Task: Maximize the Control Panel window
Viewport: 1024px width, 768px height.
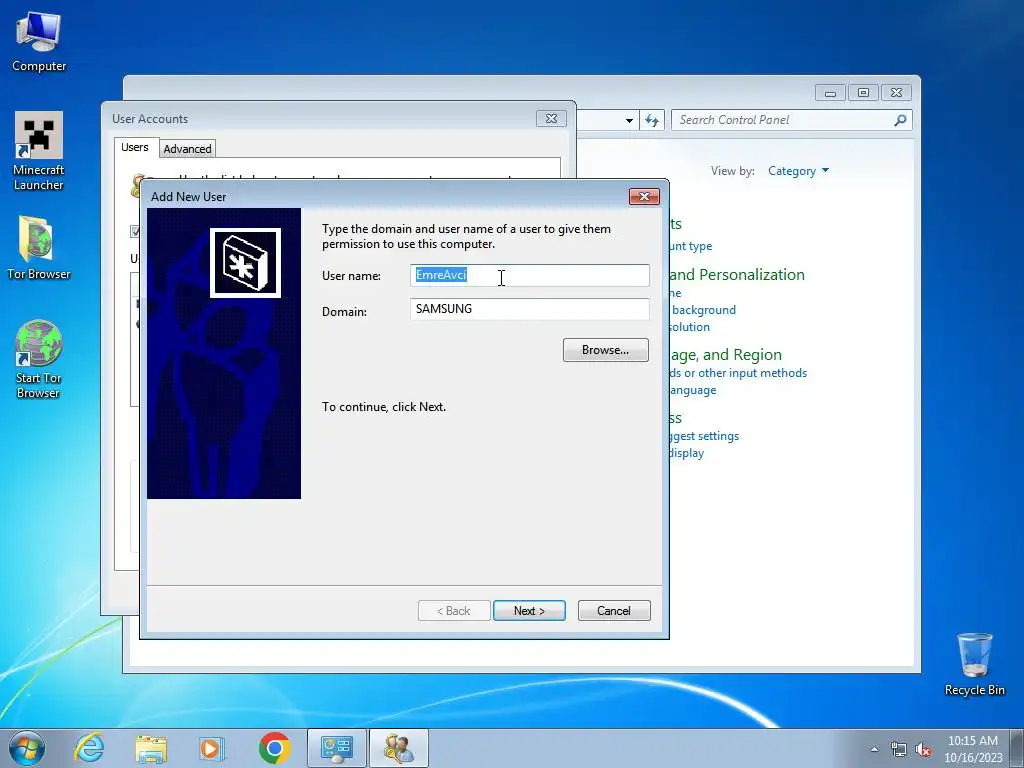Action: click(863, 93)
